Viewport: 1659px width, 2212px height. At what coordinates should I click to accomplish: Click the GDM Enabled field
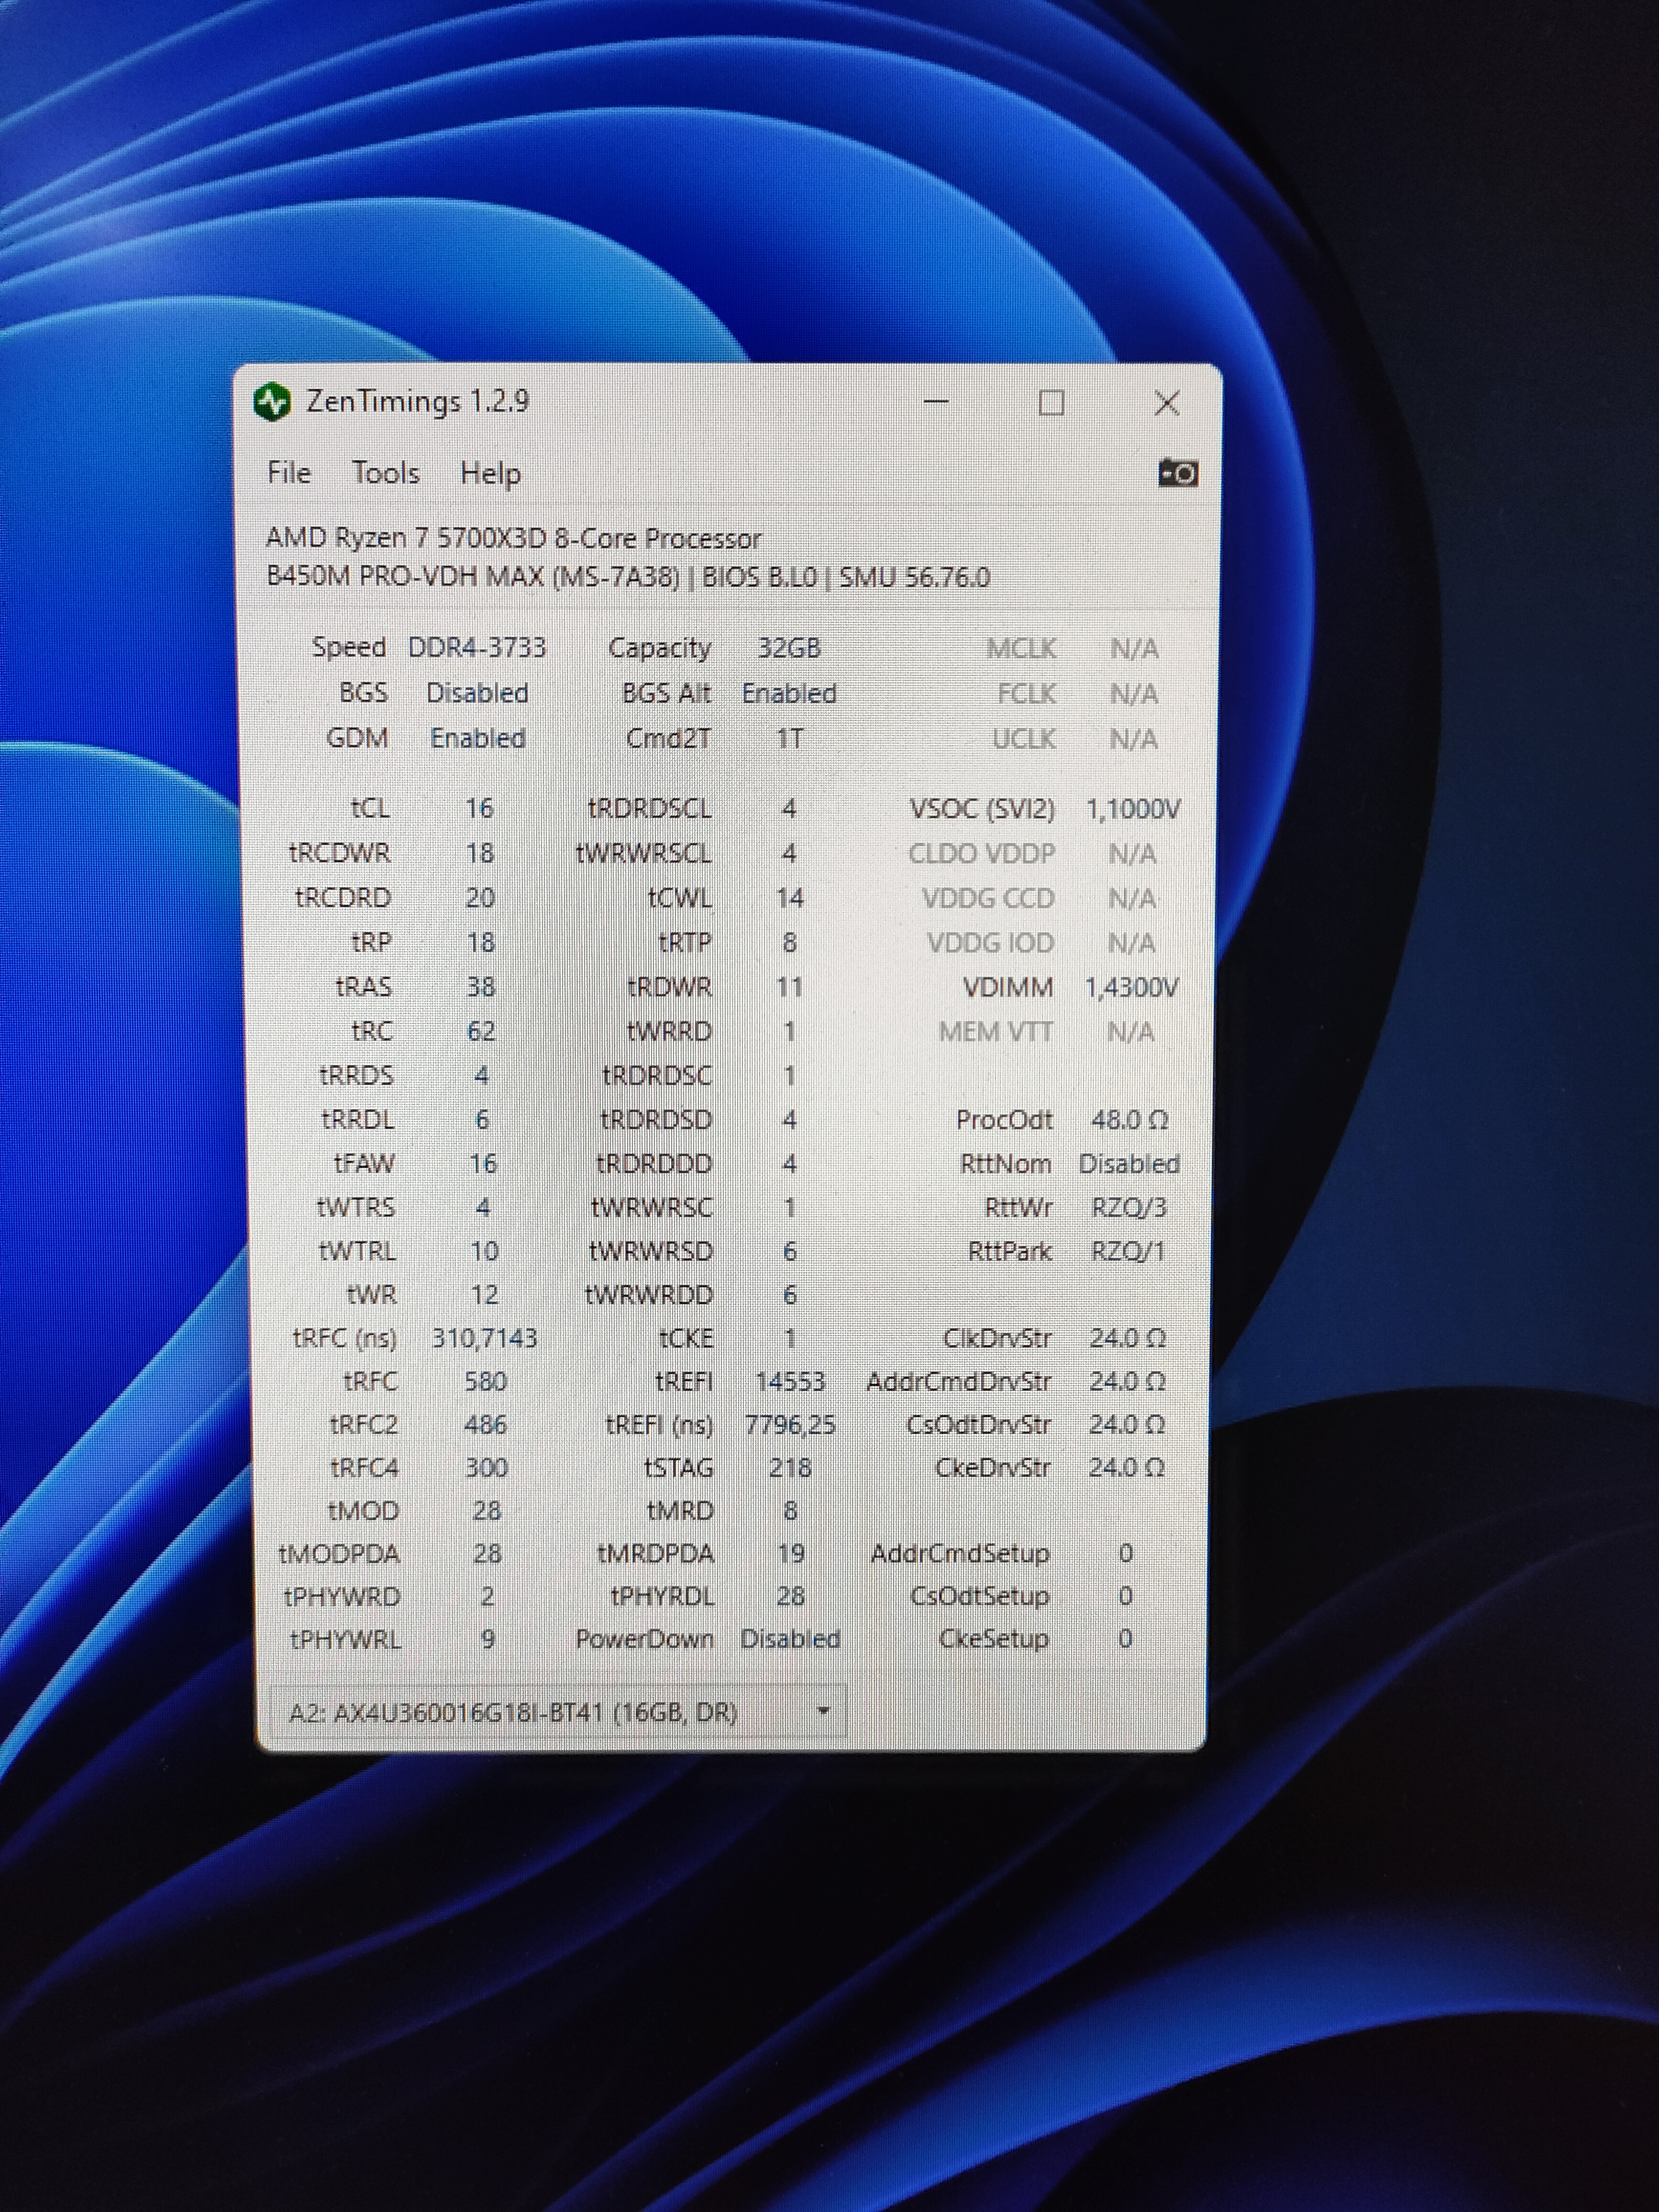tap(477, 738)
